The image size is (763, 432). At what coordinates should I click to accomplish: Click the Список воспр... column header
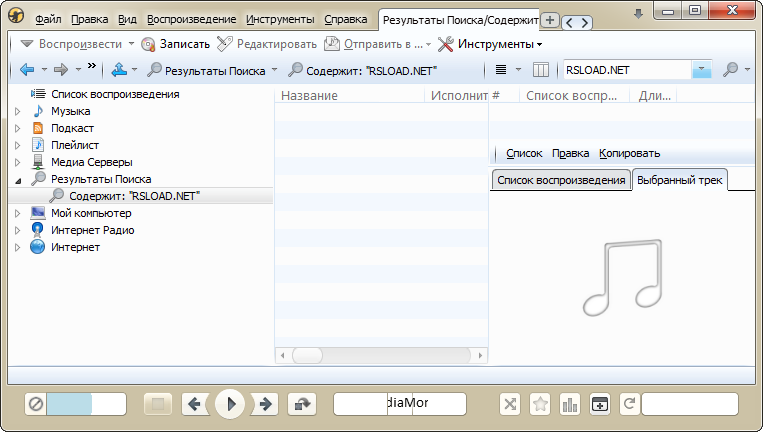click(575, 95)
